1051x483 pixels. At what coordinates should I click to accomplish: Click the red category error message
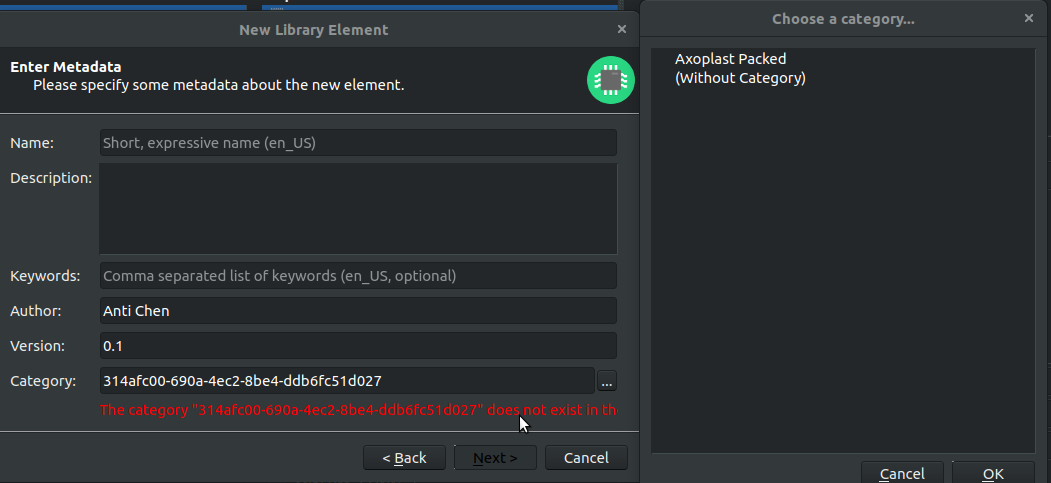pyautogui.click(x=359, y=410)
